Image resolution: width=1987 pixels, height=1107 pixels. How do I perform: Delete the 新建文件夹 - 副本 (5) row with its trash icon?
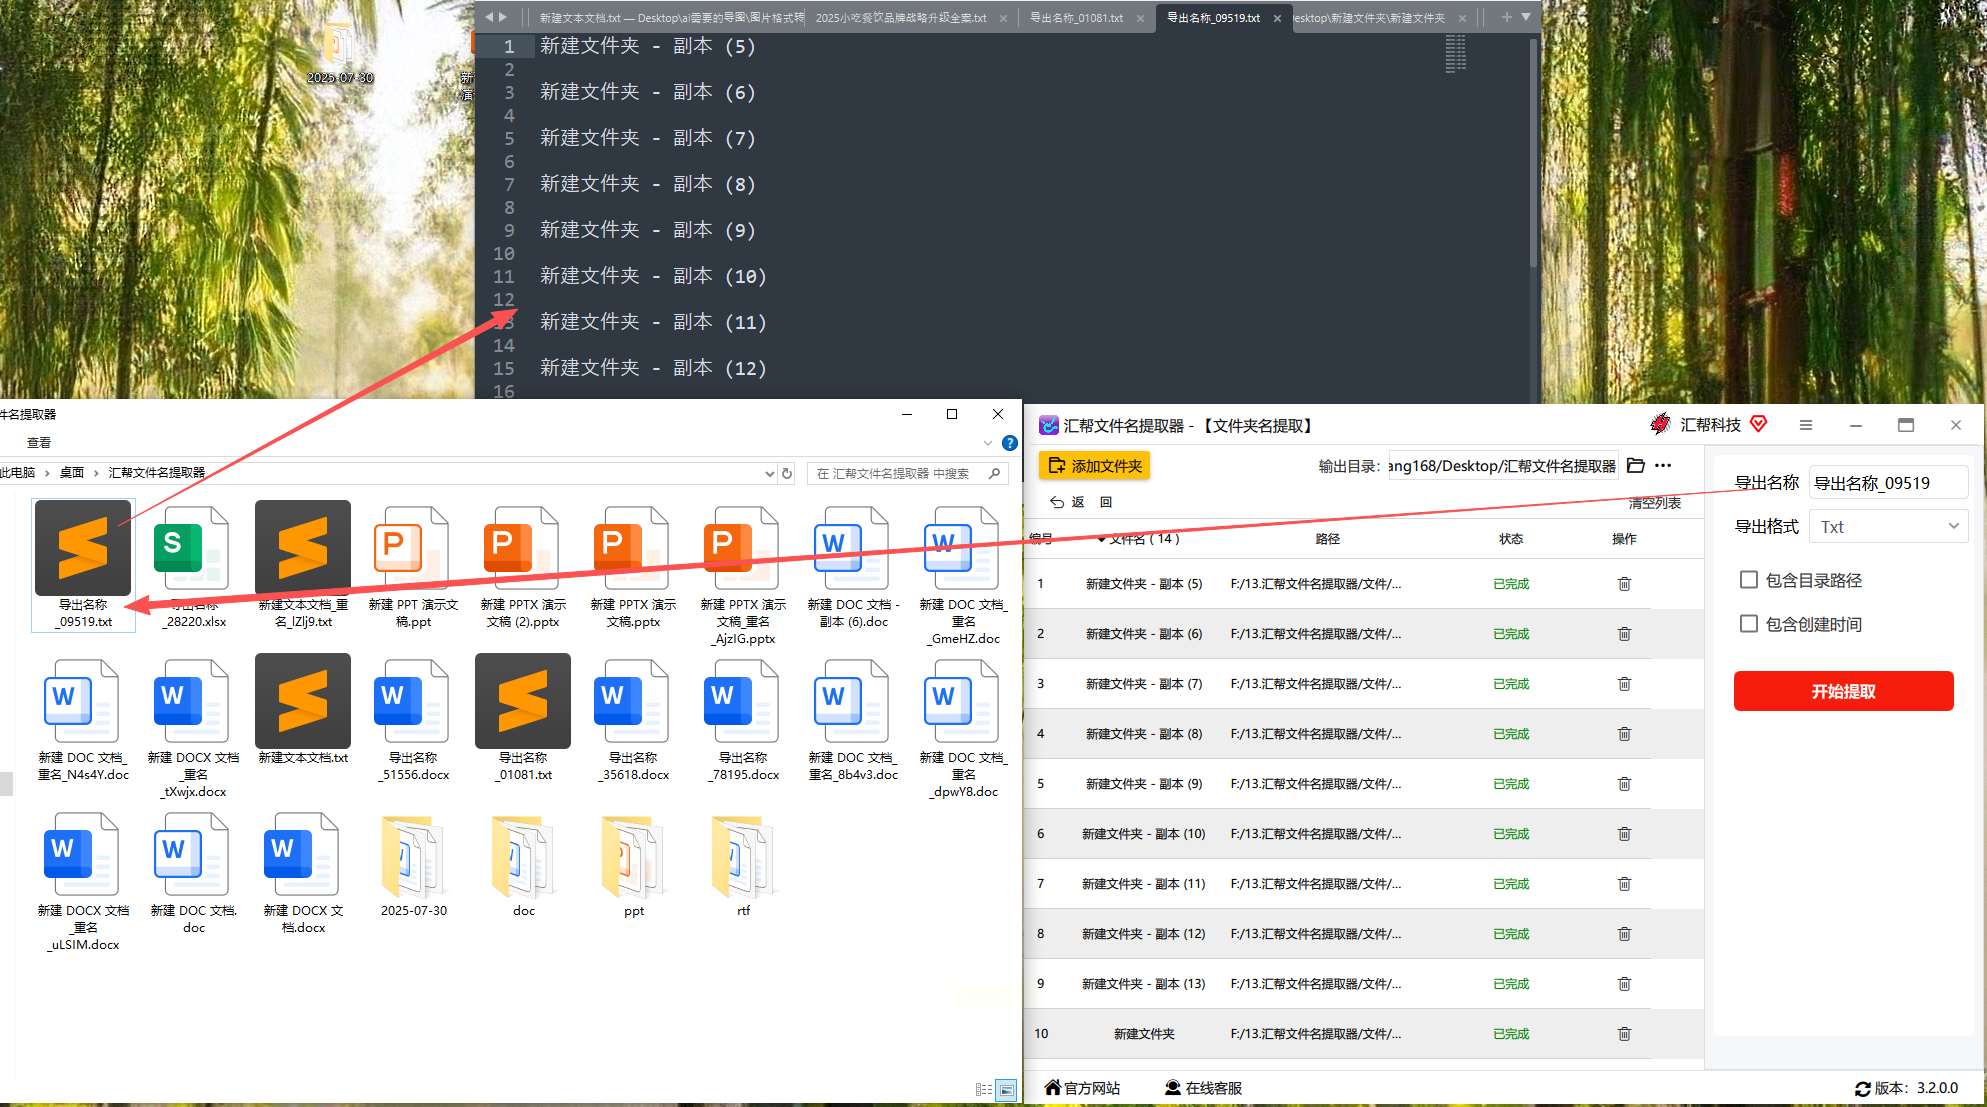[1624, 584]
